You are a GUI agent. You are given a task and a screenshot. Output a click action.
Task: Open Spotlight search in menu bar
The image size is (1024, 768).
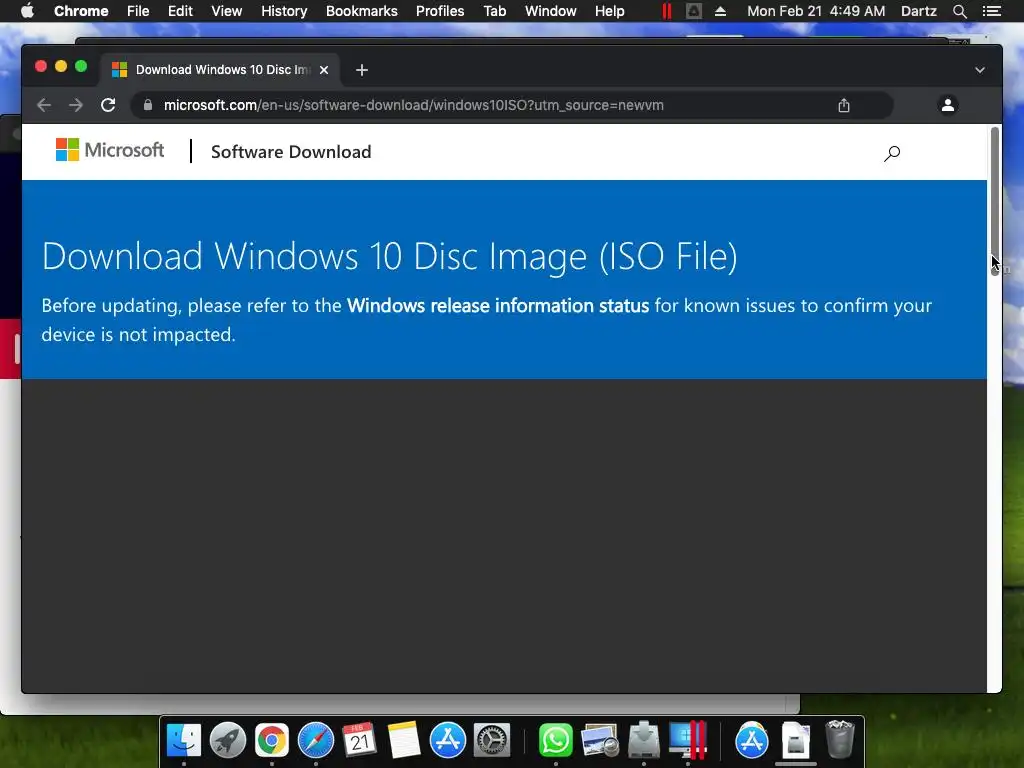tap(959, 11)
